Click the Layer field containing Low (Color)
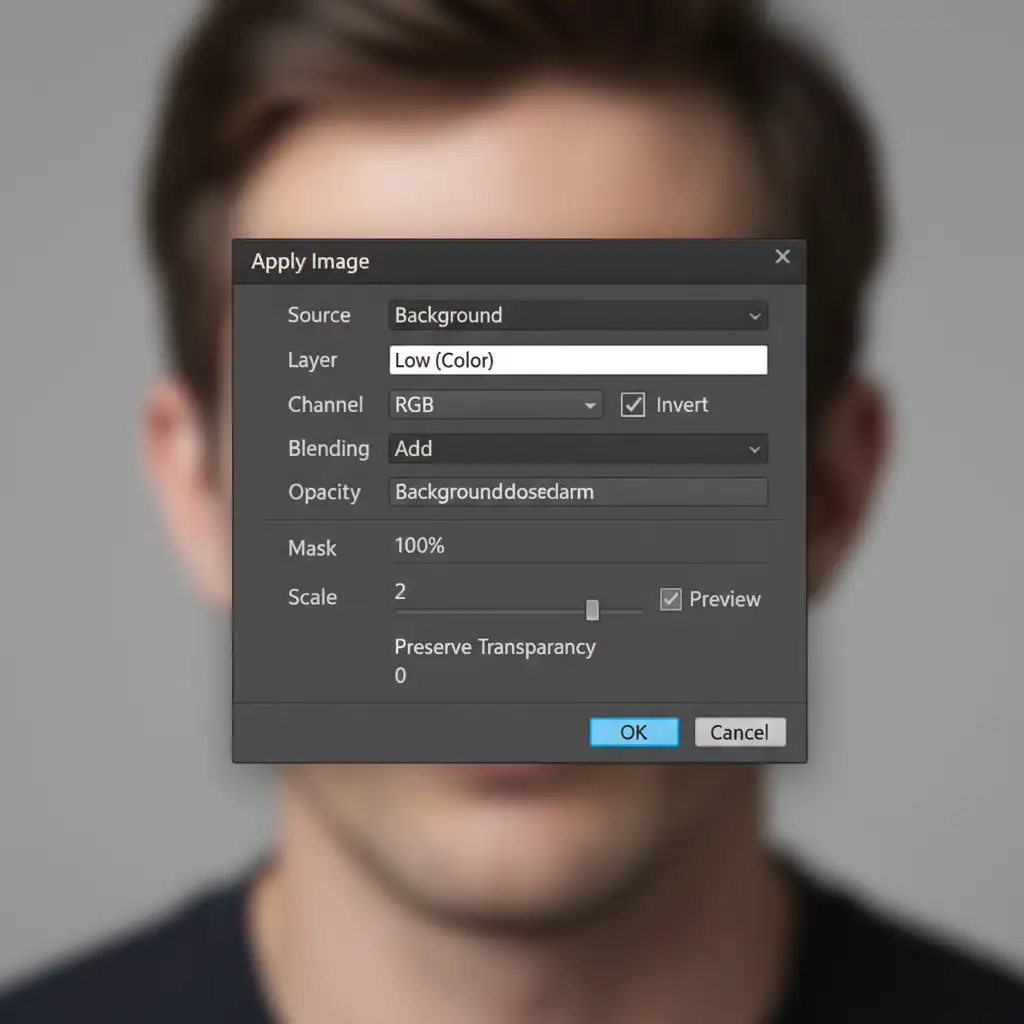 (x=577, y=360)
